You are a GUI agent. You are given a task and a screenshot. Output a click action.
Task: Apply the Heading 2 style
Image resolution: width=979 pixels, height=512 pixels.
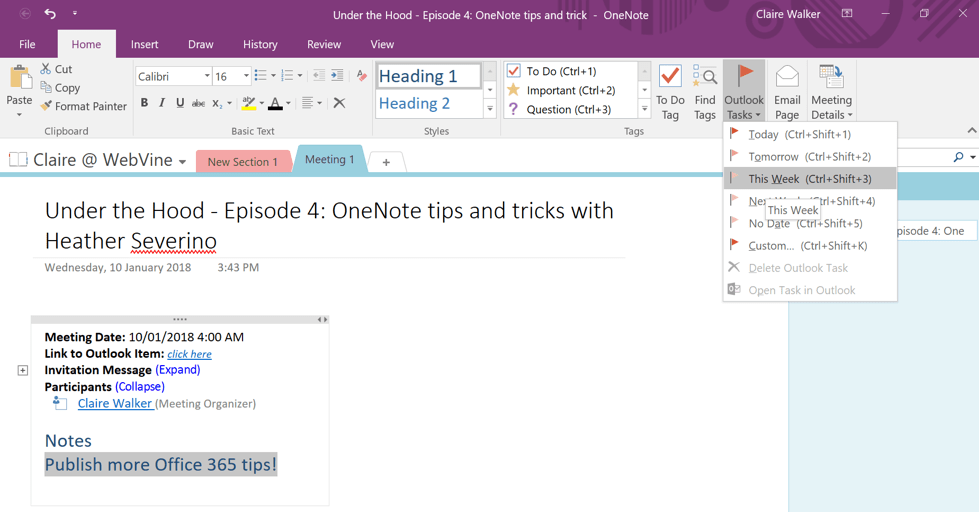429,104
